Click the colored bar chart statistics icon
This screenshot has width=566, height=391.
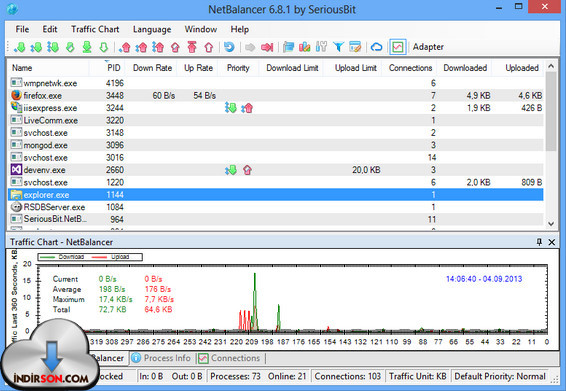(305, 47)
